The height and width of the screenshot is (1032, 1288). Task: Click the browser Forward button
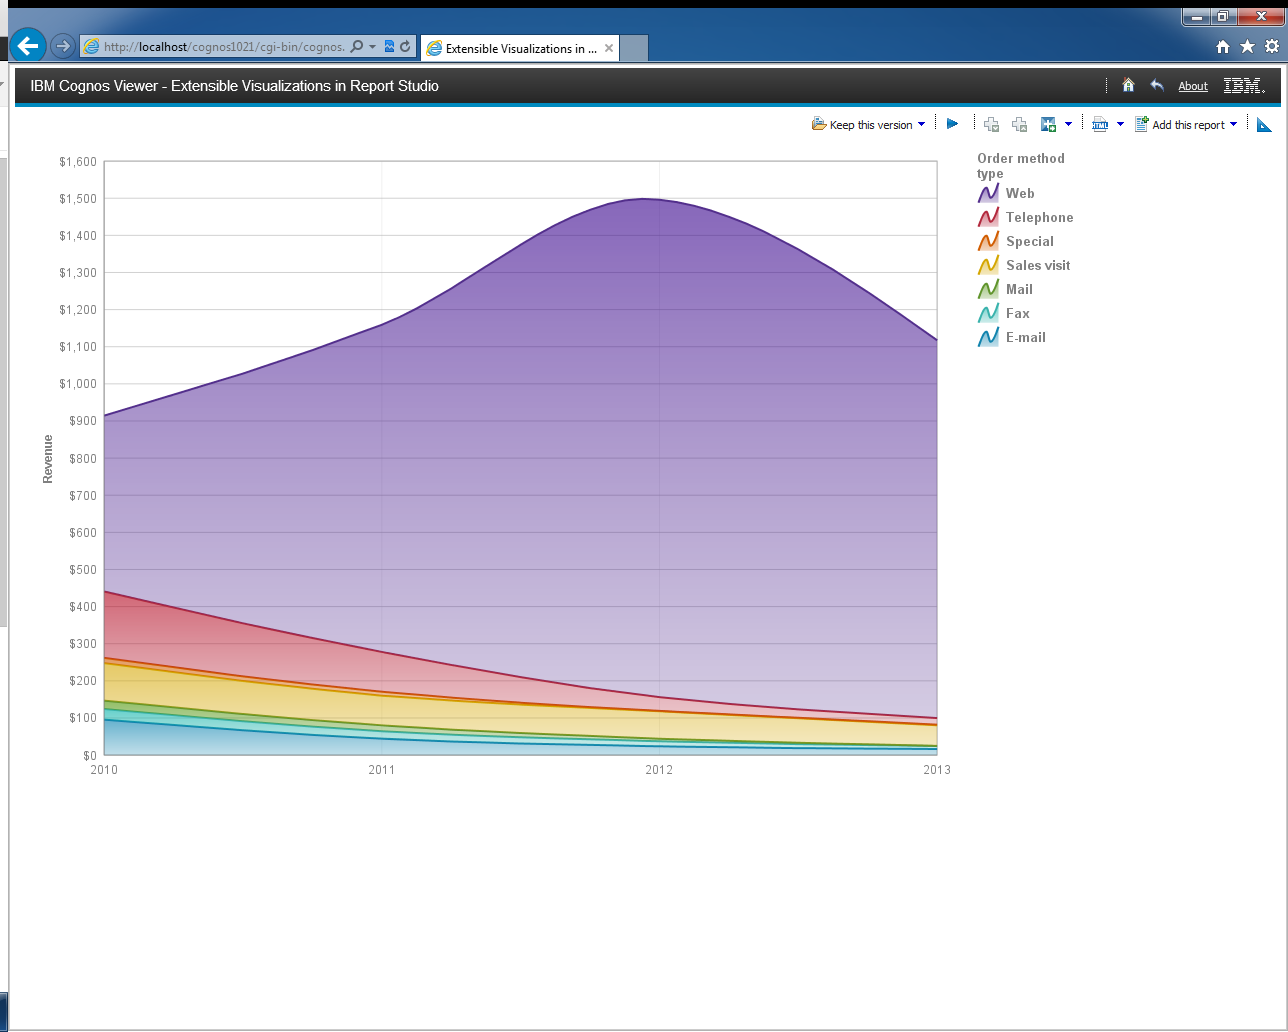coord(62,46)
